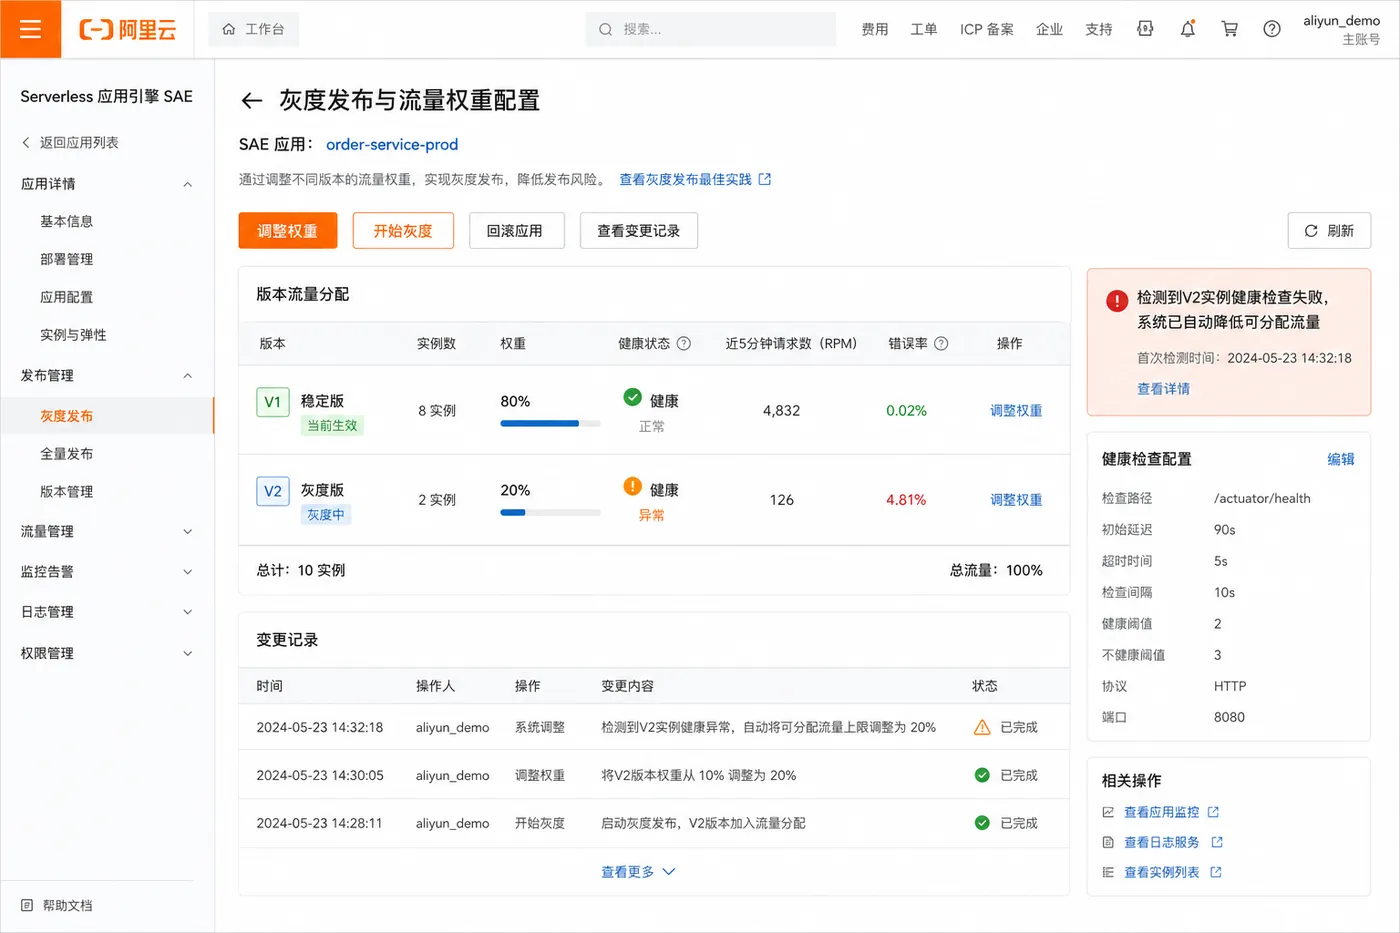Click the search magnifier icon
Screen dimensions: 1400x933
(605, 29)
